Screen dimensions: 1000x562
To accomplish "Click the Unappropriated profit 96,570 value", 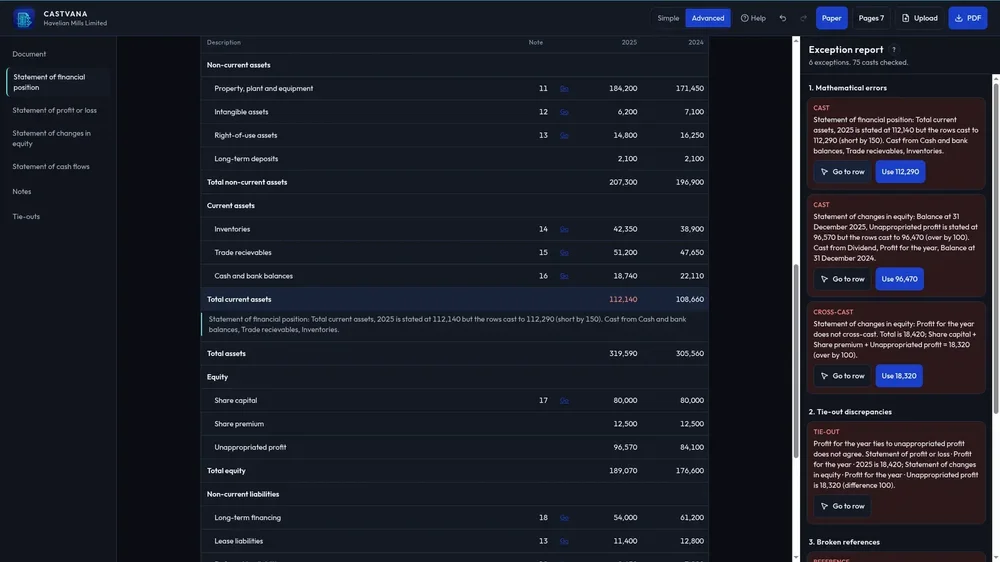I will tap(625, 447).
